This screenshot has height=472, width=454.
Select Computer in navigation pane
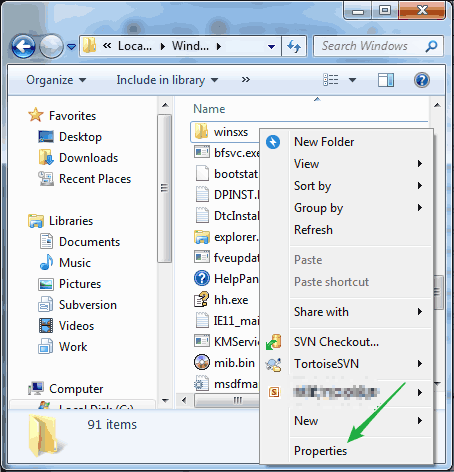[x=65, y=389]
